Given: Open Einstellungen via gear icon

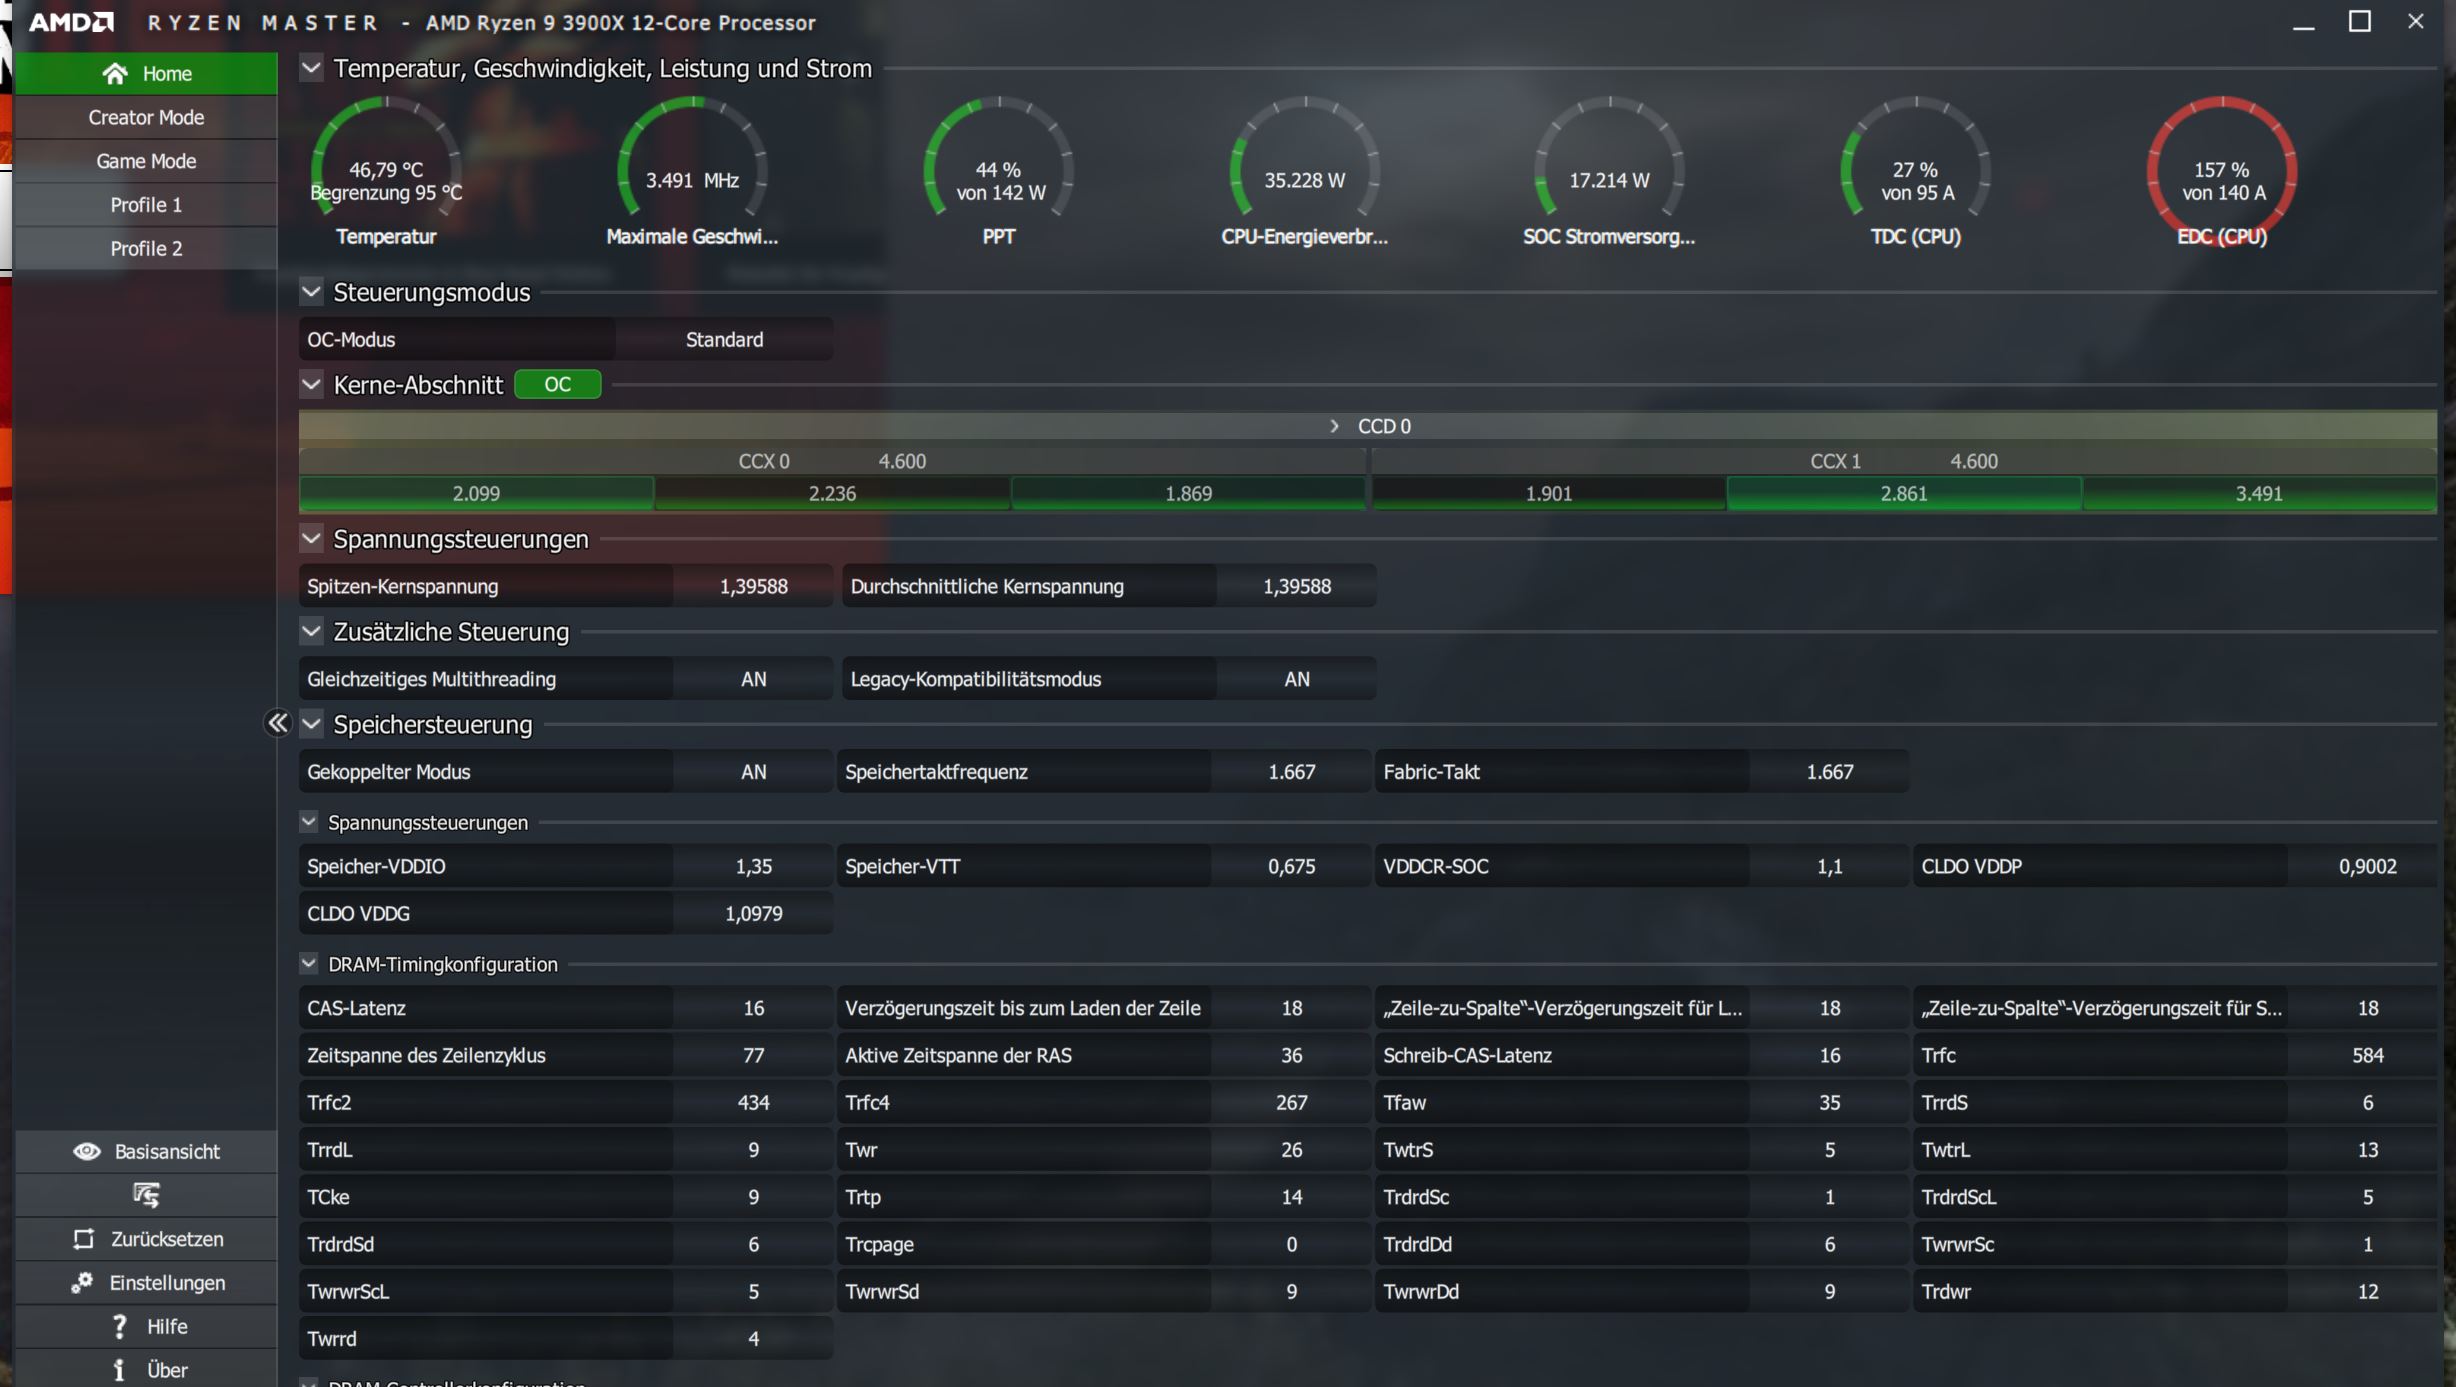Looking at the screenshot, I should pos(82,1283).
